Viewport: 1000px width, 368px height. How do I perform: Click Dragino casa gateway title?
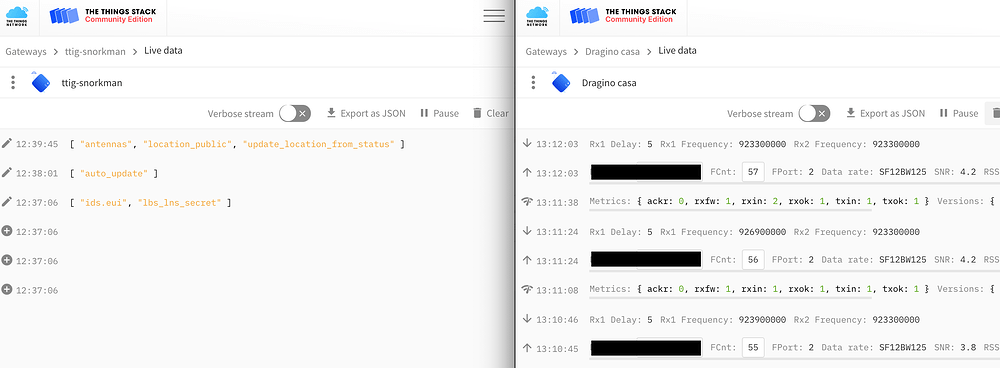(609, 83)
